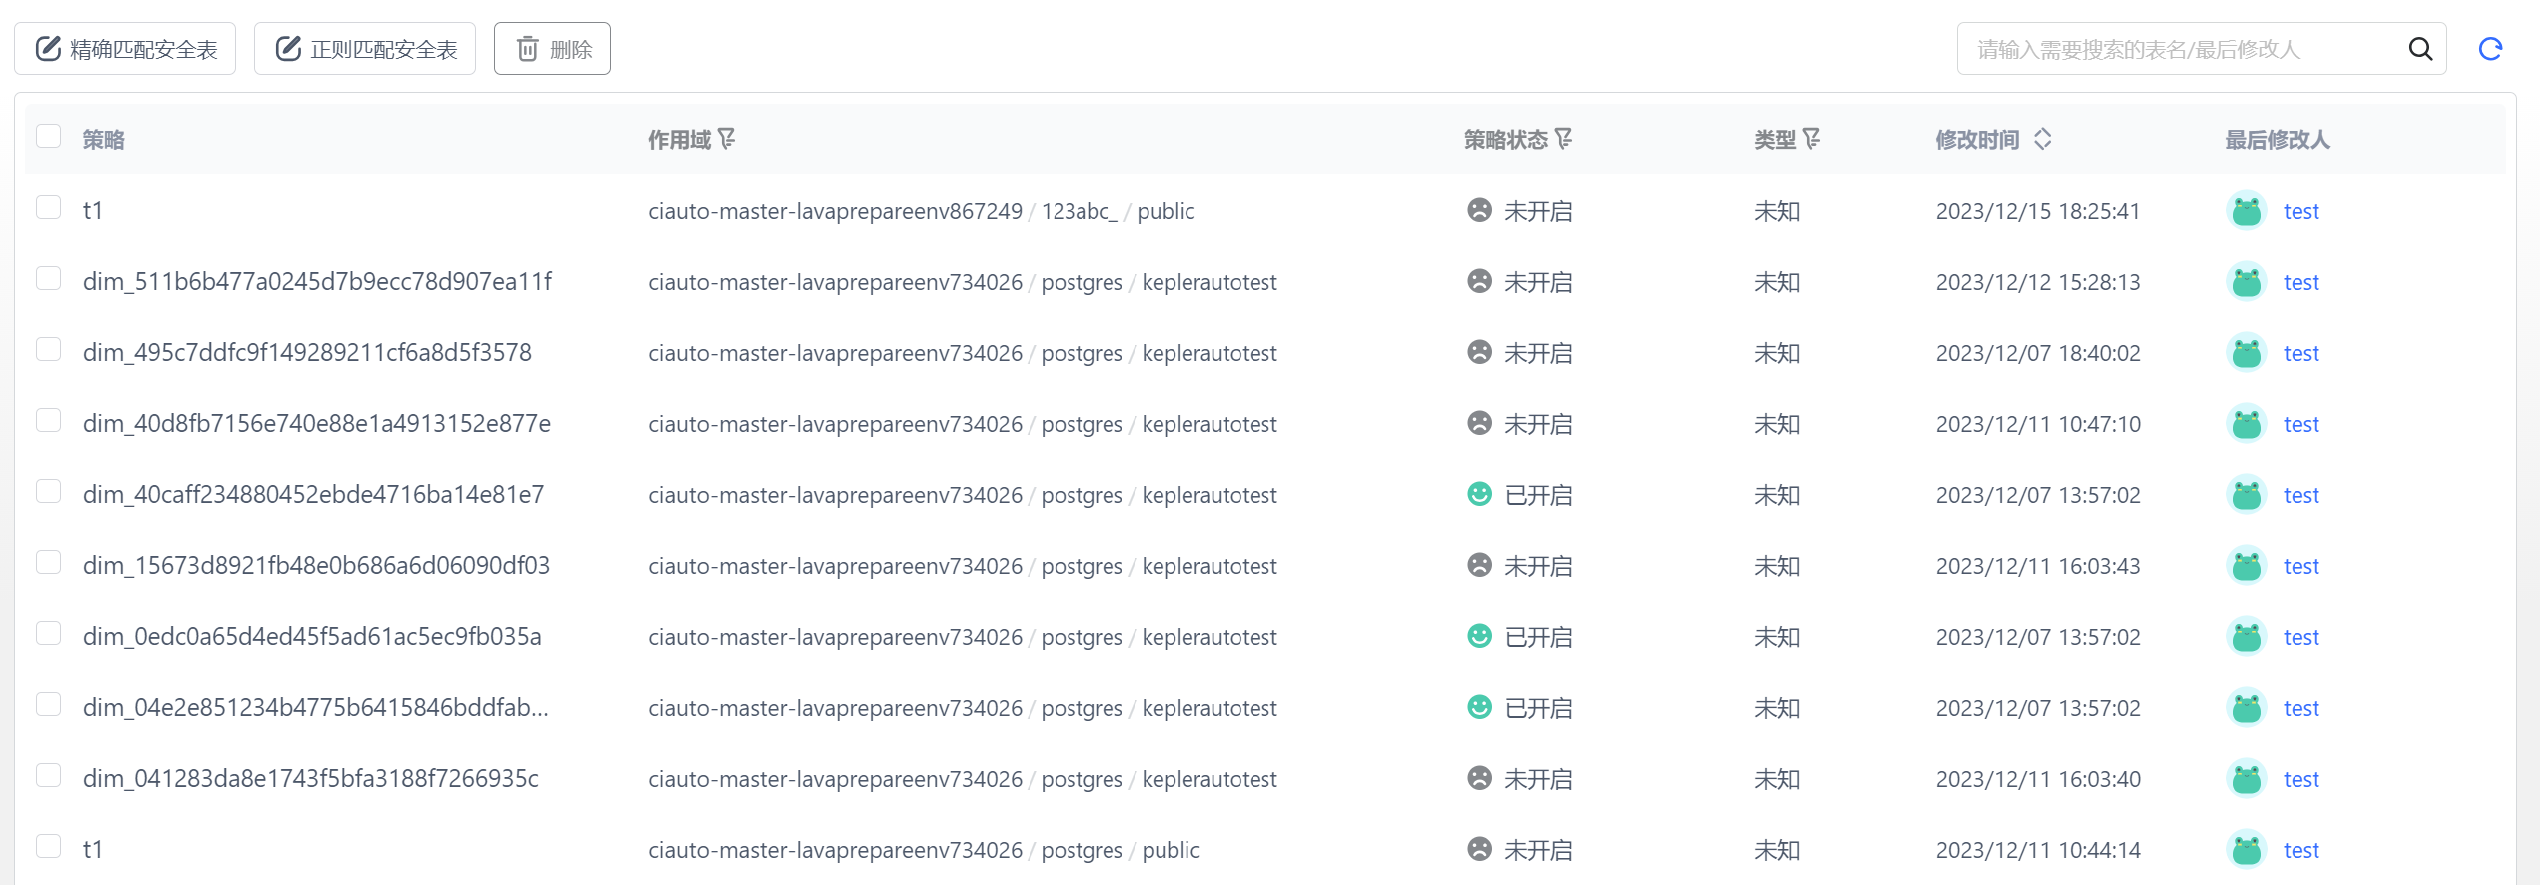Click policy name dim_041283da8e1743f5bfa3188f7266935c
The width and height of the screenshot is (2540, 885).
tap(311, 779)
